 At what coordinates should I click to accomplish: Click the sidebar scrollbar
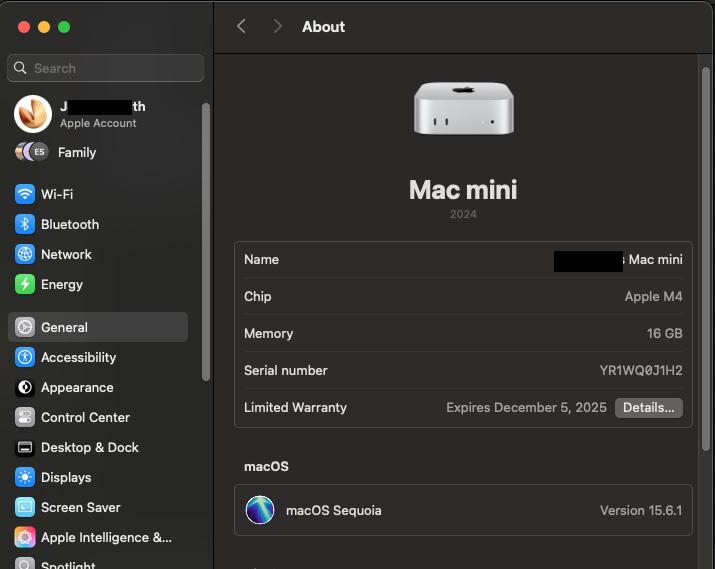click(x=206, y=242)
